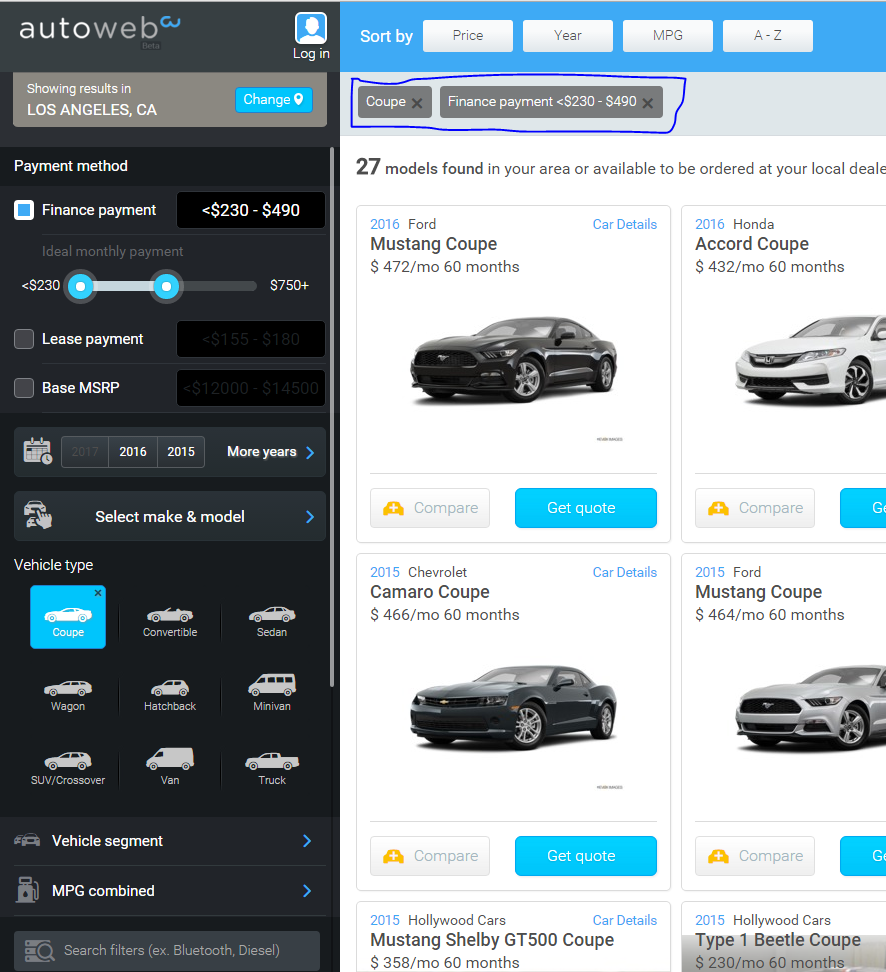This screenshot has width=886, height=972.
Task: Click the Type 1 Beetle Coupe title
Action: pyautogui.click(x=777, y=940)
